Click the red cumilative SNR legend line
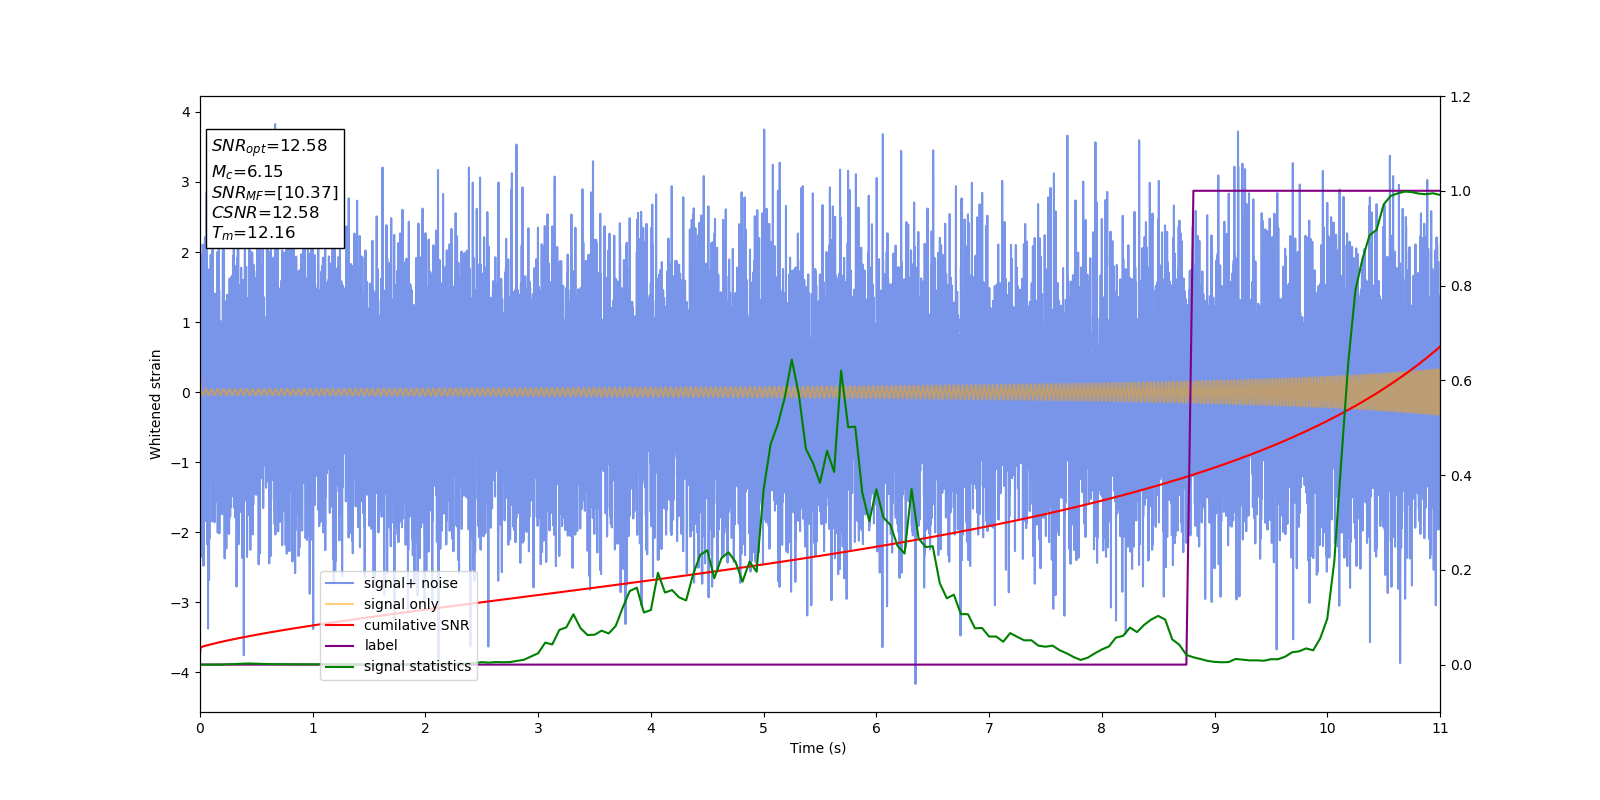 click(340, 625)
